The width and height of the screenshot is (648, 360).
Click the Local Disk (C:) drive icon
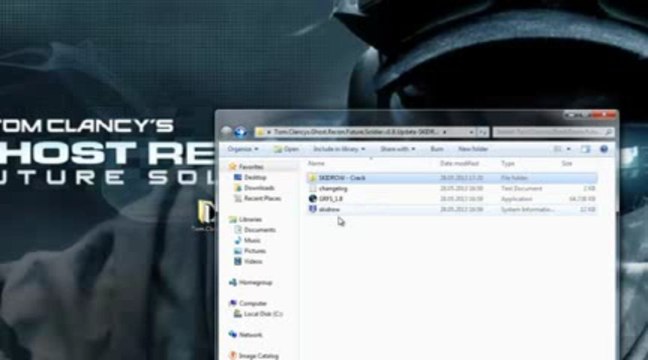click(x=238, y=314)
